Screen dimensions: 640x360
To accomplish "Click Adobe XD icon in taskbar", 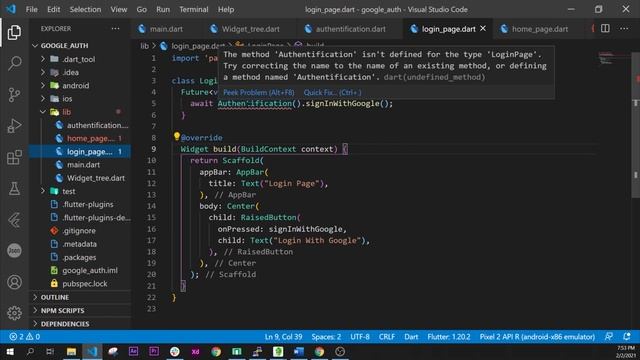I will pyautogui.click(x=195, y=351).
